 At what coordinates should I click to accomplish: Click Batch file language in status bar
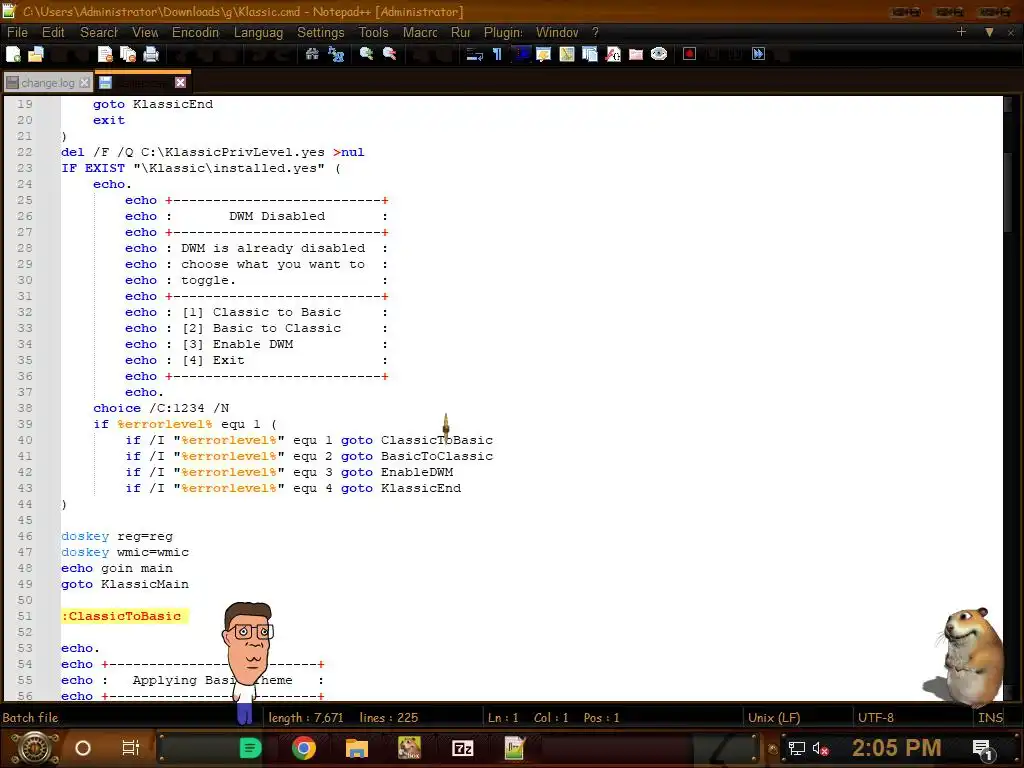coord(31,718)
